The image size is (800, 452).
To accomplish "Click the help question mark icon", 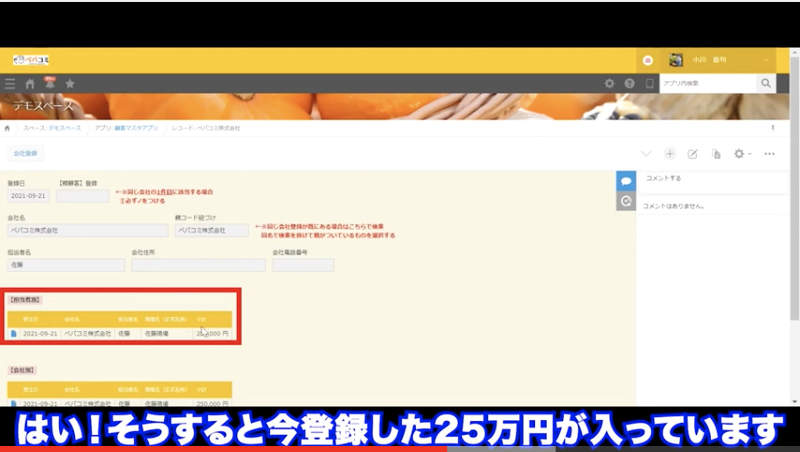I will pos(630,84).
